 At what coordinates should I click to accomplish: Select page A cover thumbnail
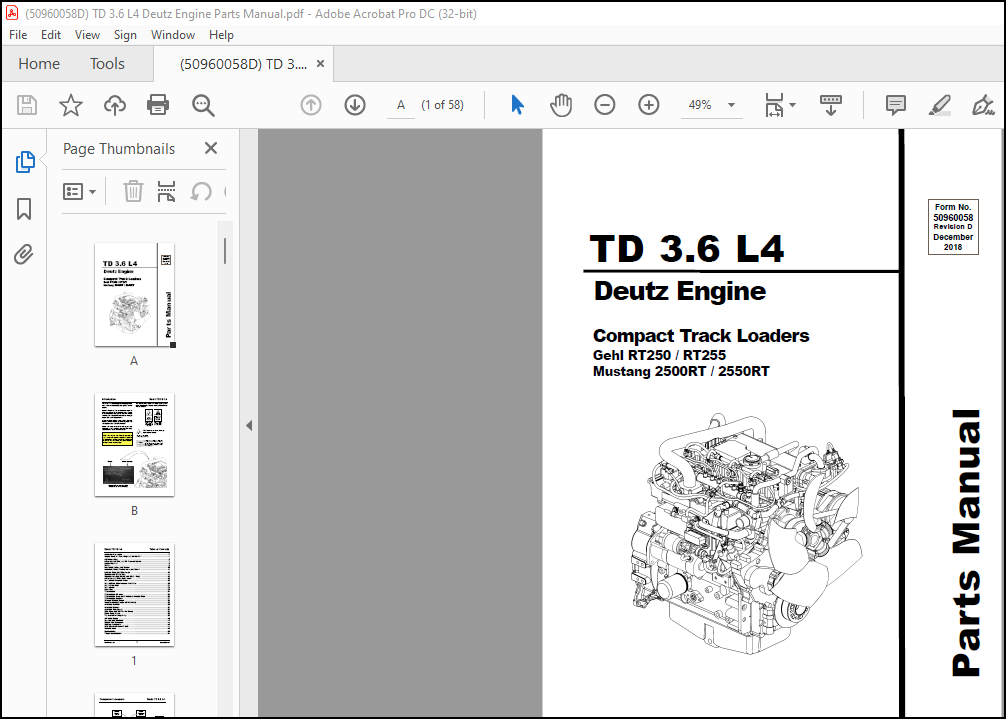134,294
